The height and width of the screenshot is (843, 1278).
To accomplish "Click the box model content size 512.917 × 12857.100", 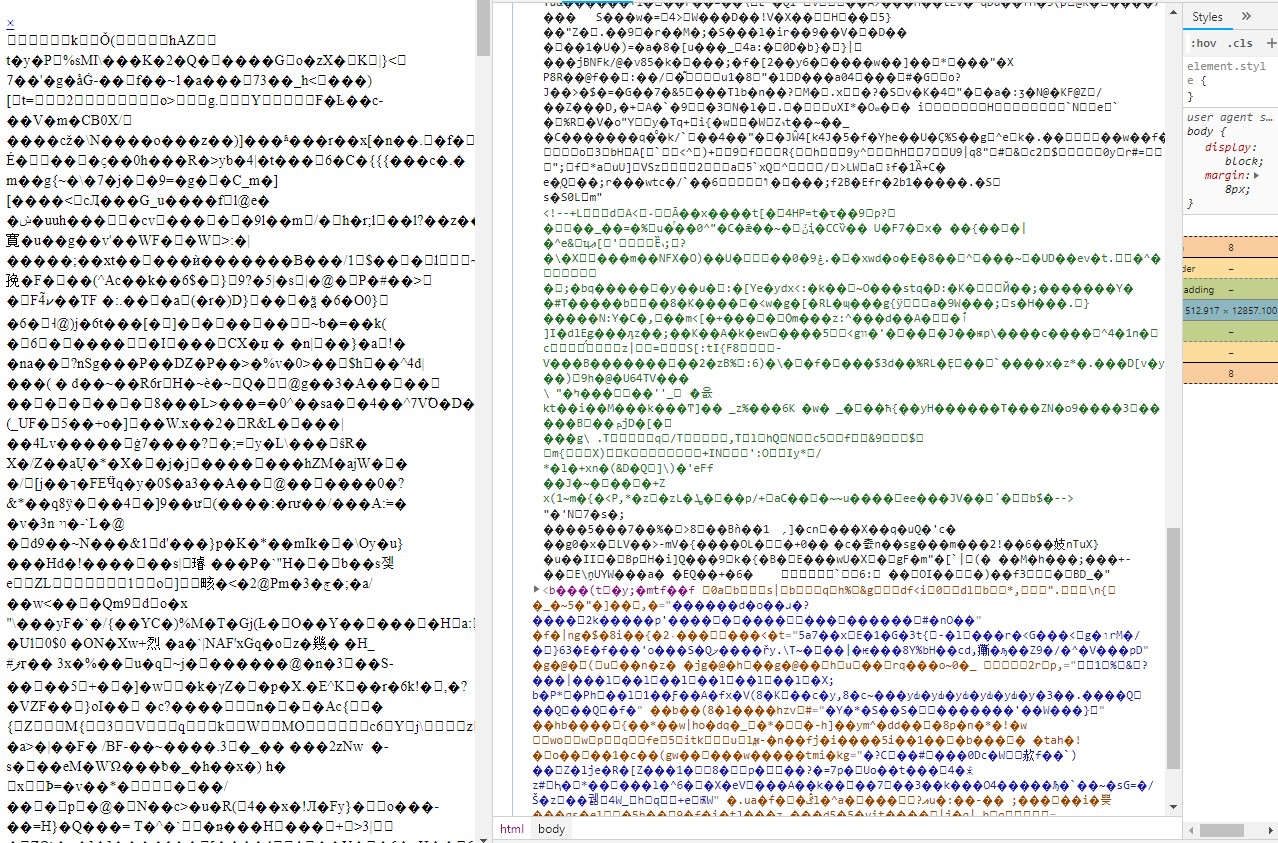I will click(1230, 311).
